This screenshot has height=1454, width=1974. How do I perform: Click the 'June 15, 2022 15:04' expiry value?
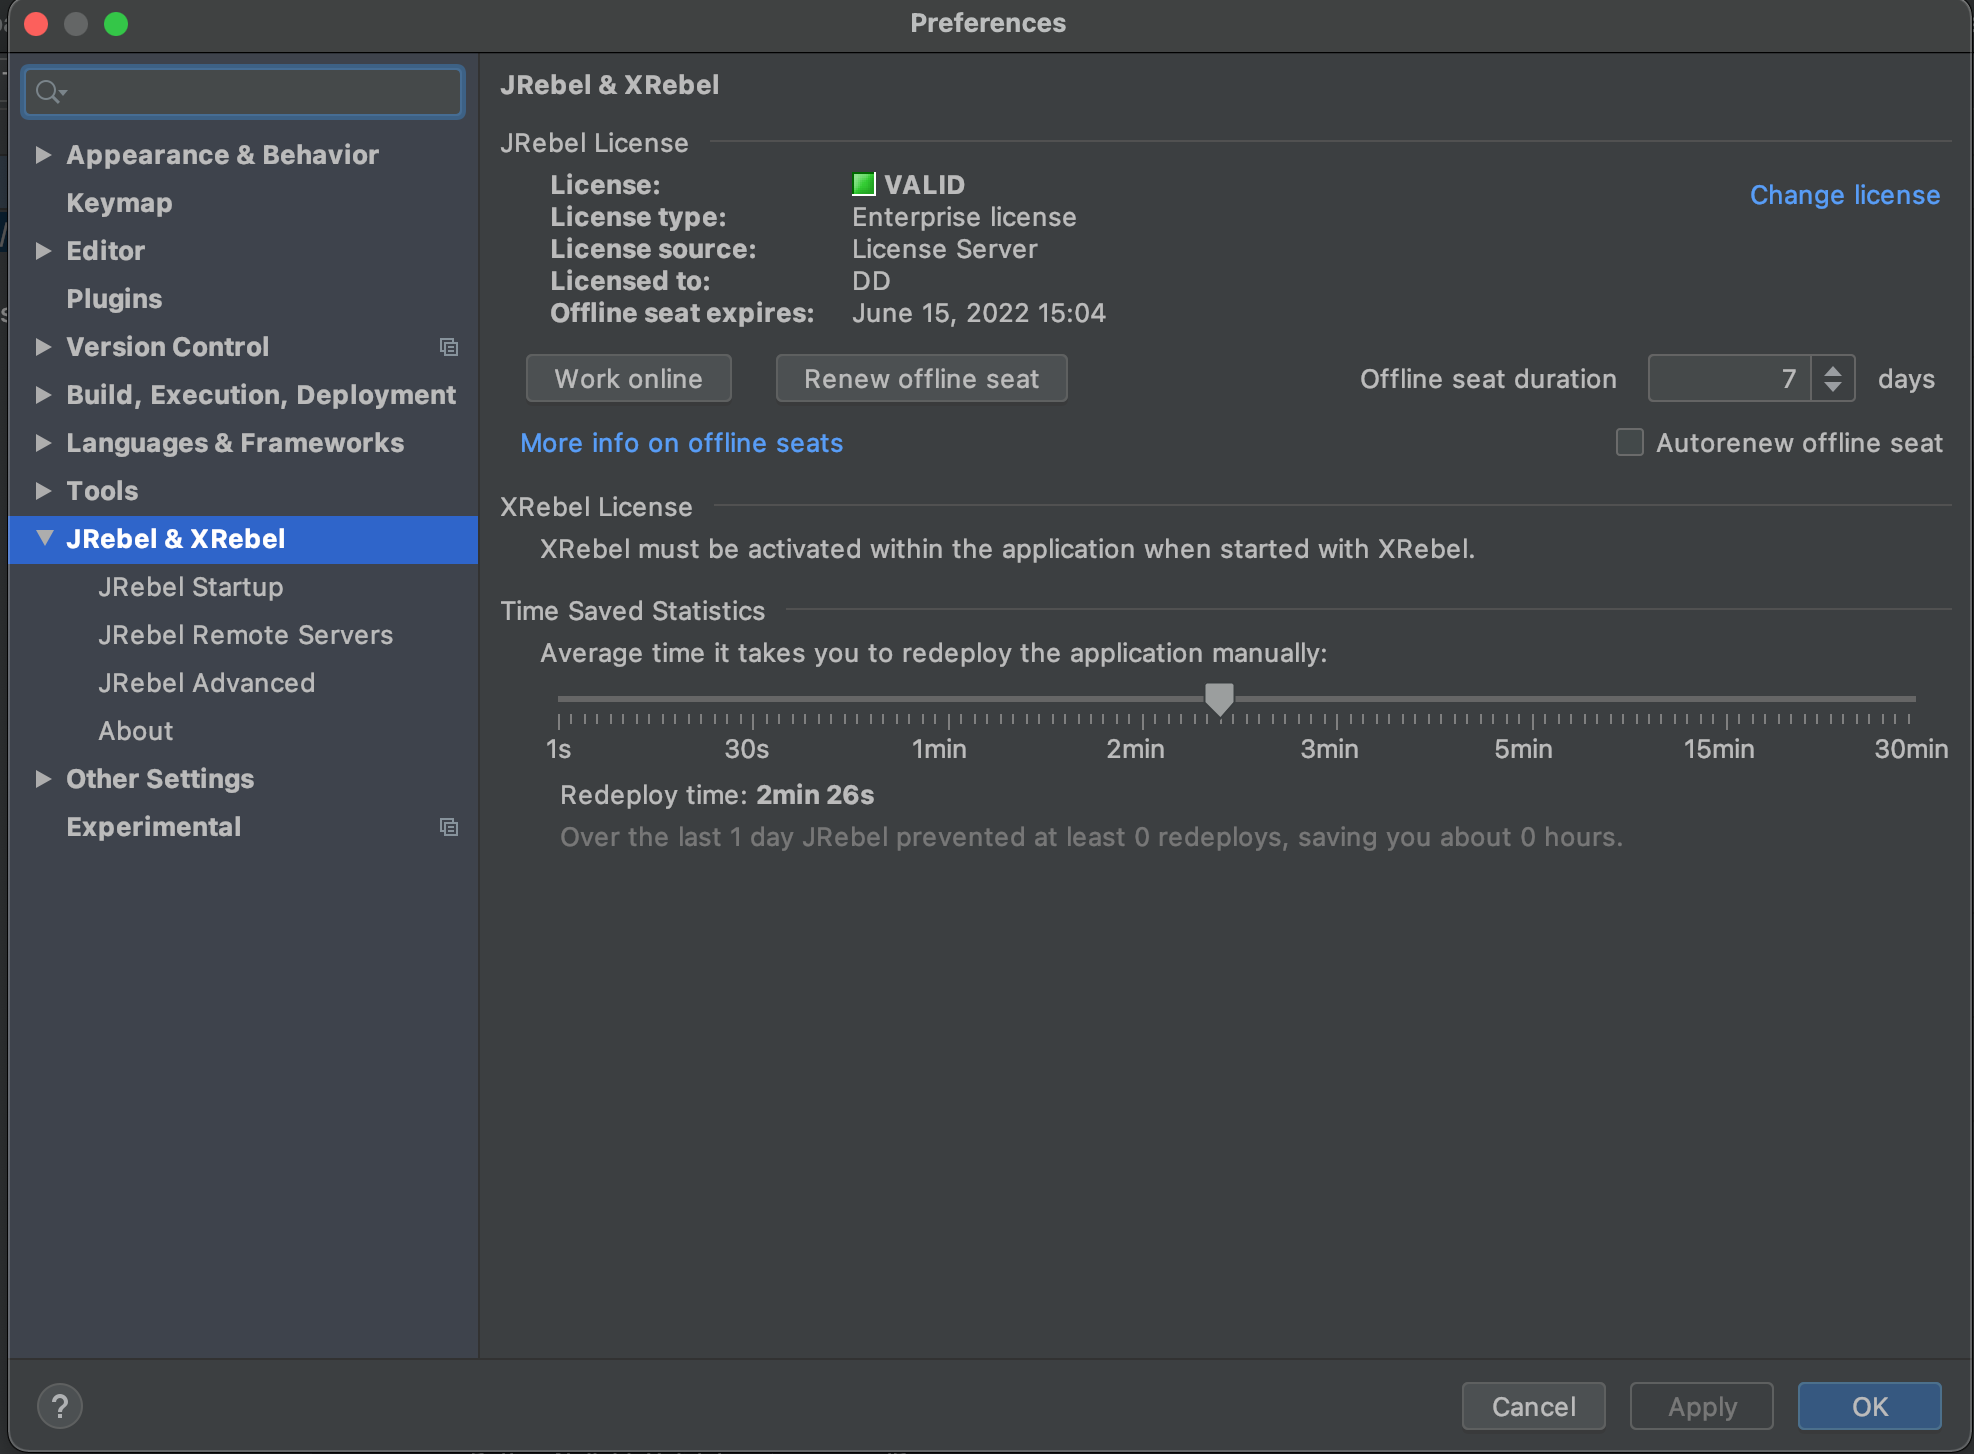pos(979,314)
